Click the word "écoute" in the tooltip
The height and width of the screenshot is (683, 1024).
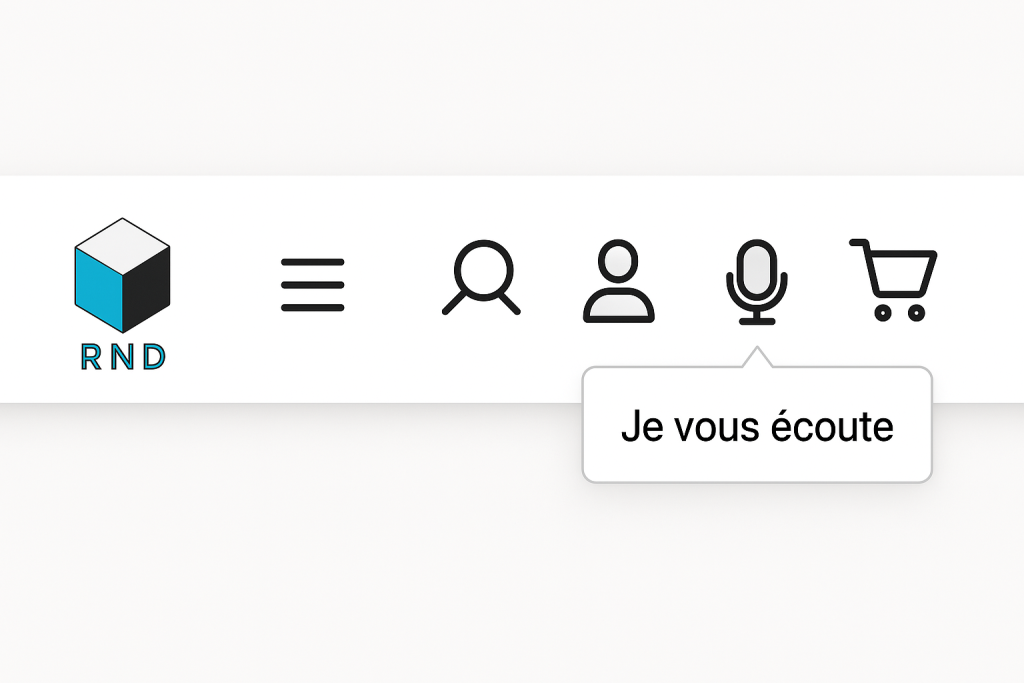coord(833,427)
